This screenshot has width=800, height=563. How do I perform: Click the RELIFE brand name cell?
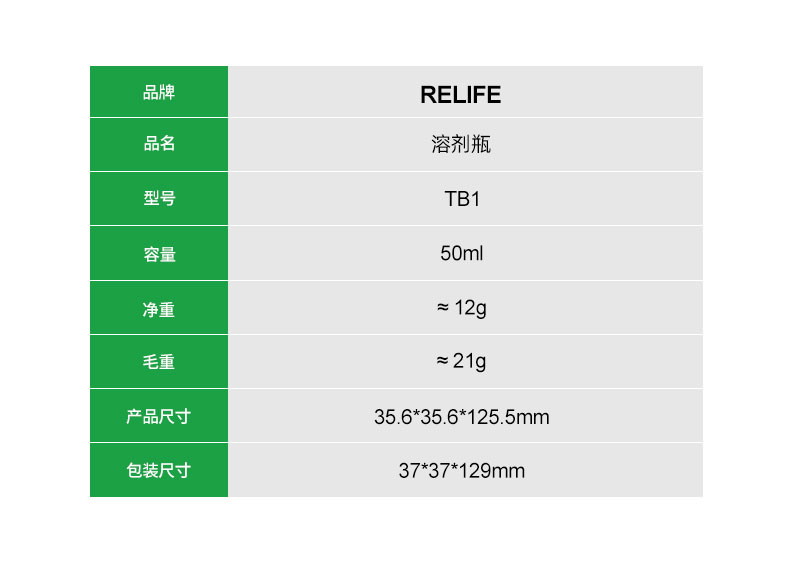(x=461, y=95)
